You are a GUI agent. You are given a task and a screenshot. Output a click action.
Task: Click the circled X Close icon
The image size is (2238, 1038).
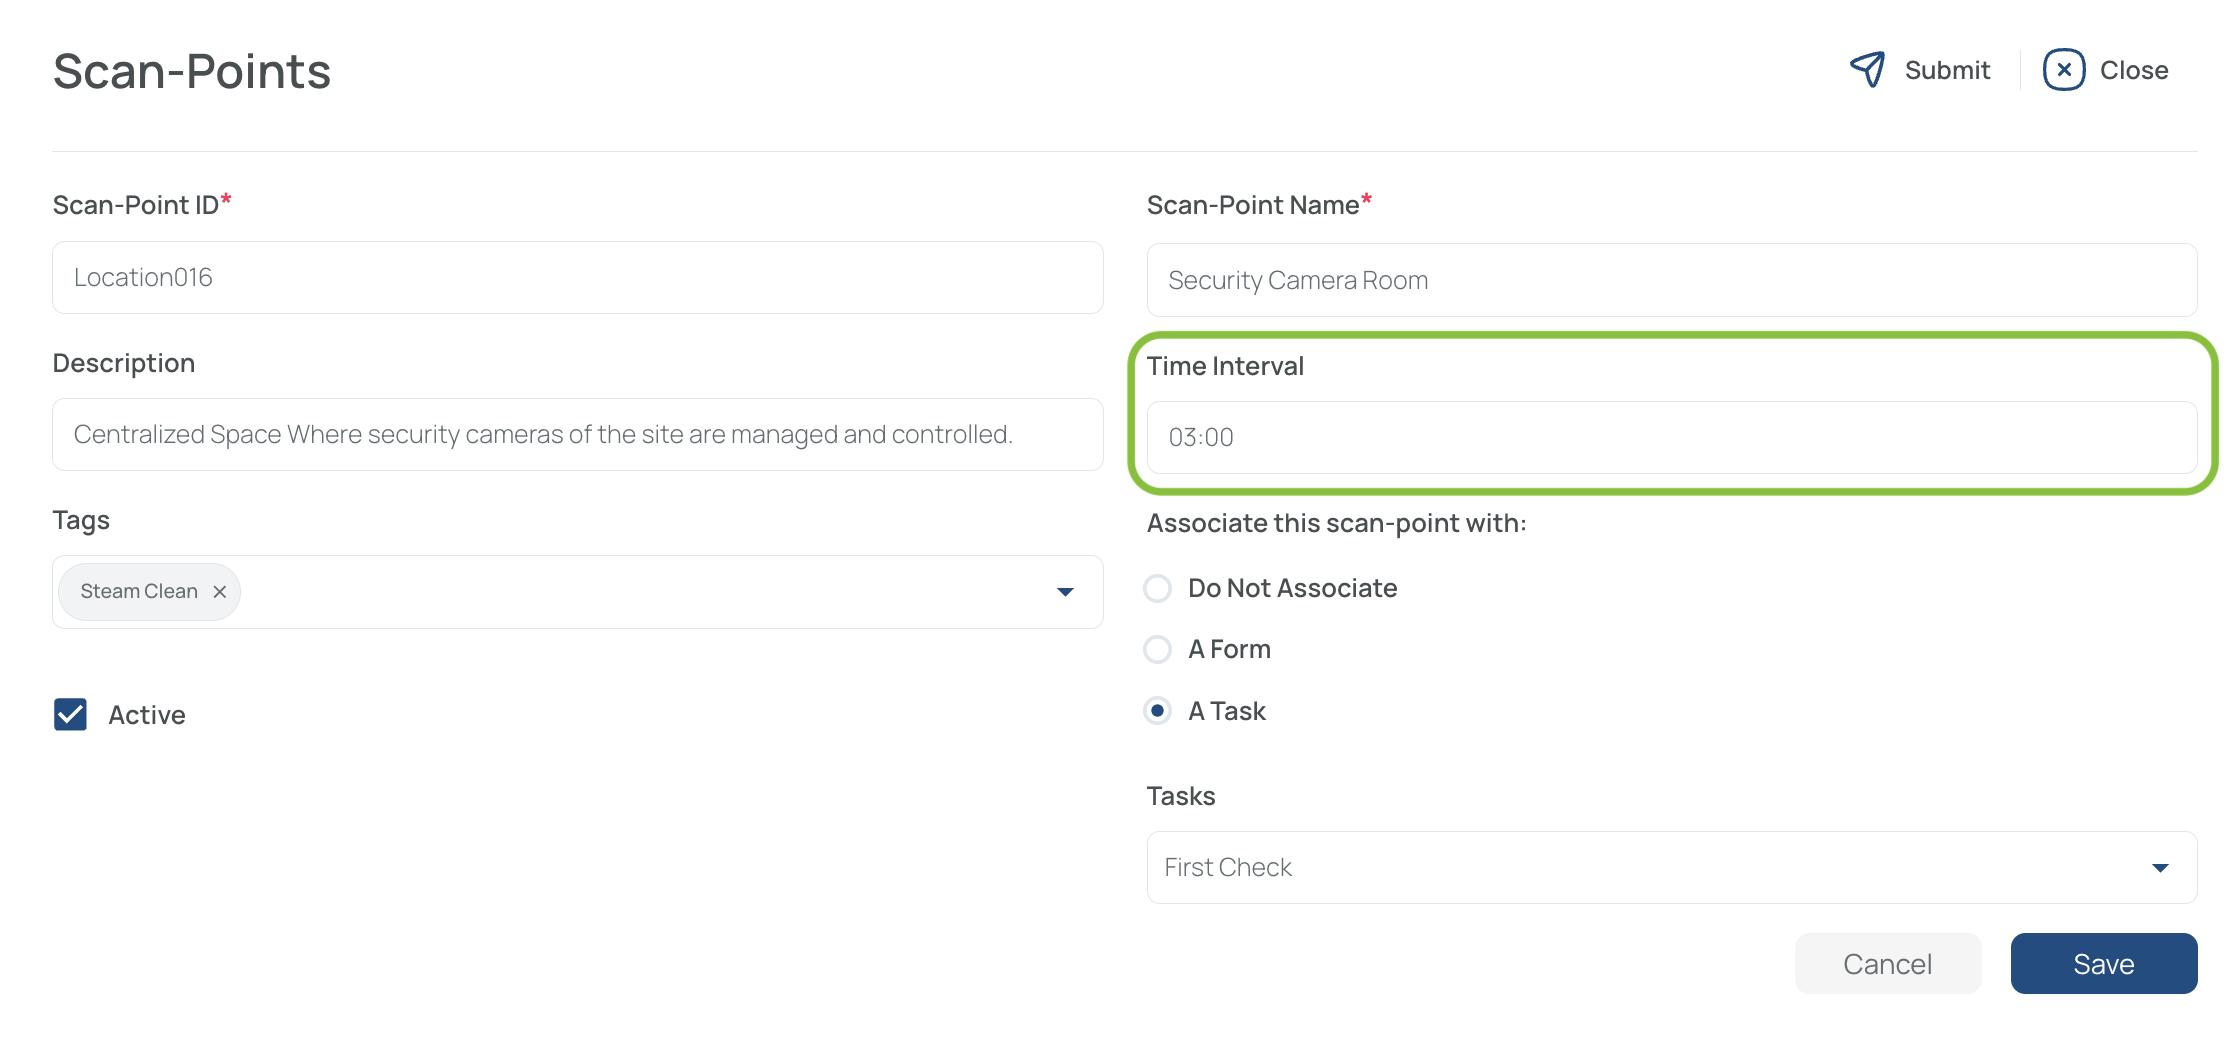[2063, 70]
